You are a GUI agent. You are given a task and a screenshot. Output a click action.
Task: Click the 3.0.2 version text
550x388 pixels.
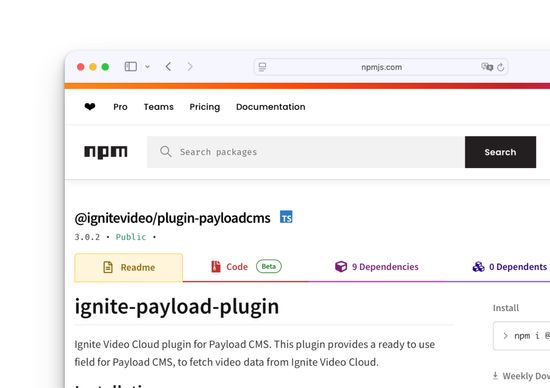pos(87,237)
